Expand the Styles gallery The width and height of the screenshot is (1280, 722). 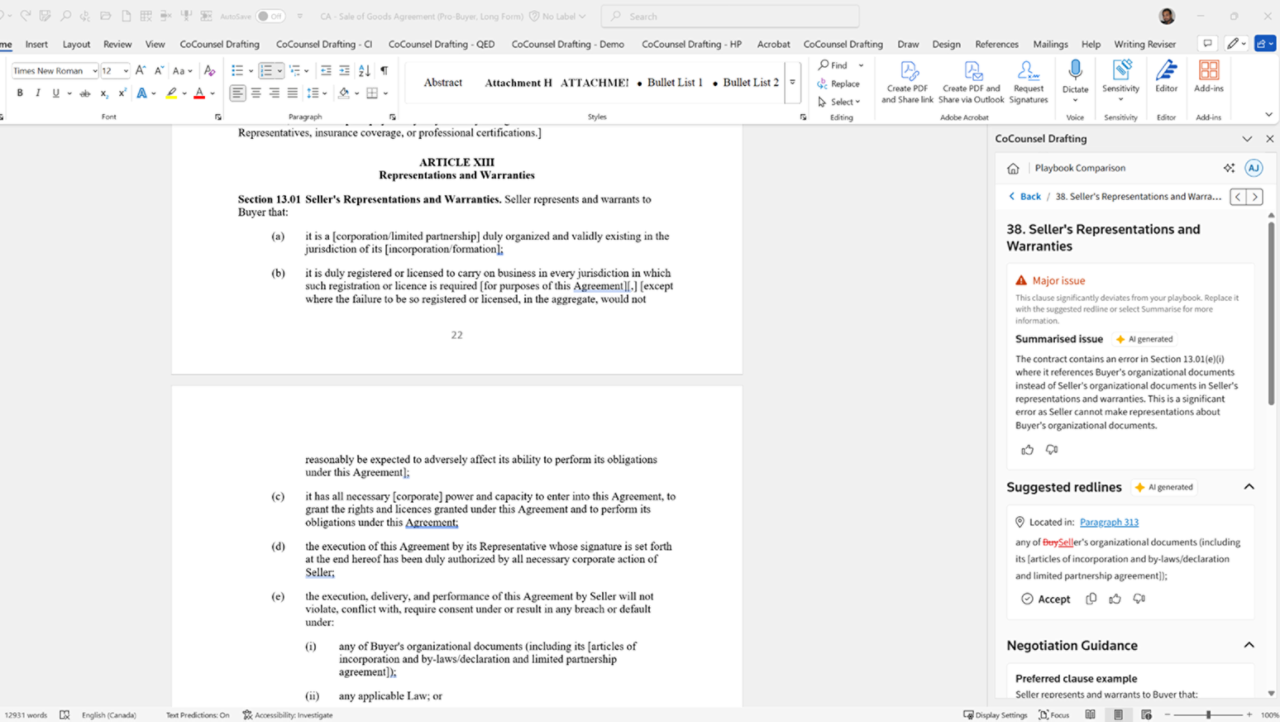[x=793, y=82]
